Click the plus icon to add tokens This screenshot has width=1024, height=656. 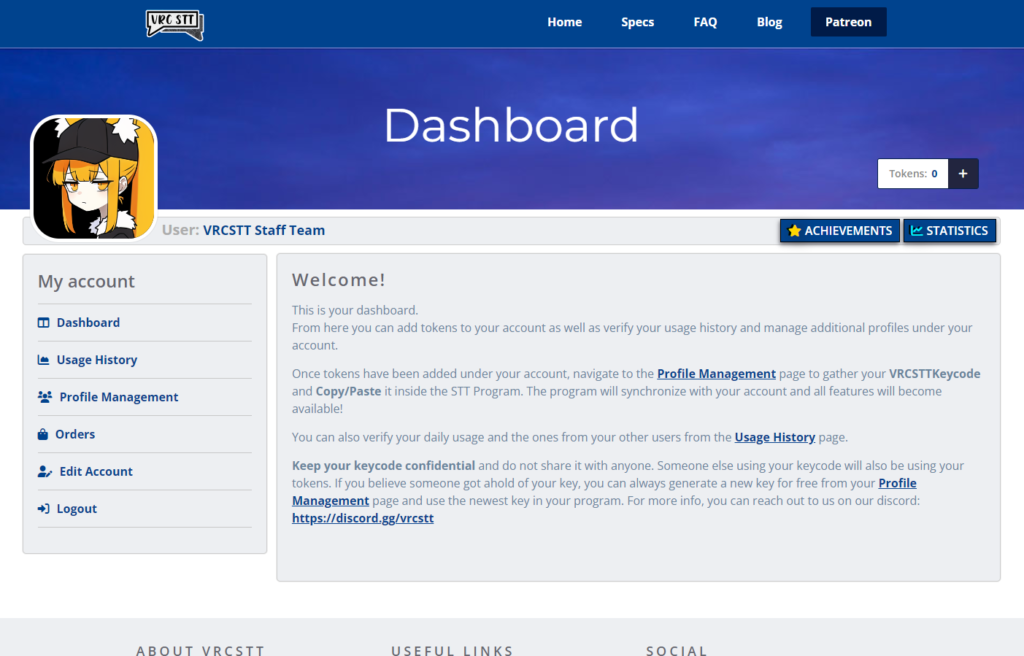(x=963, y=173)
